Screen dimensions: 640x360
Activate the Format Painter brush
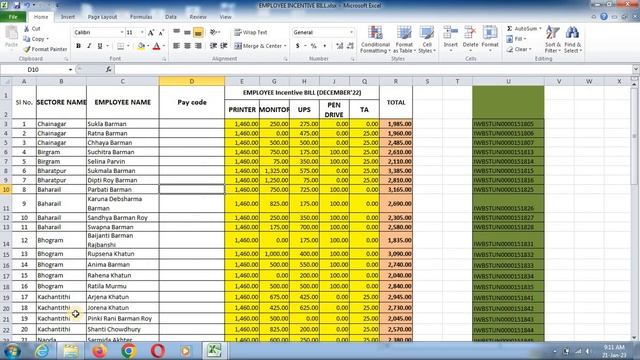tap(27, 49)
